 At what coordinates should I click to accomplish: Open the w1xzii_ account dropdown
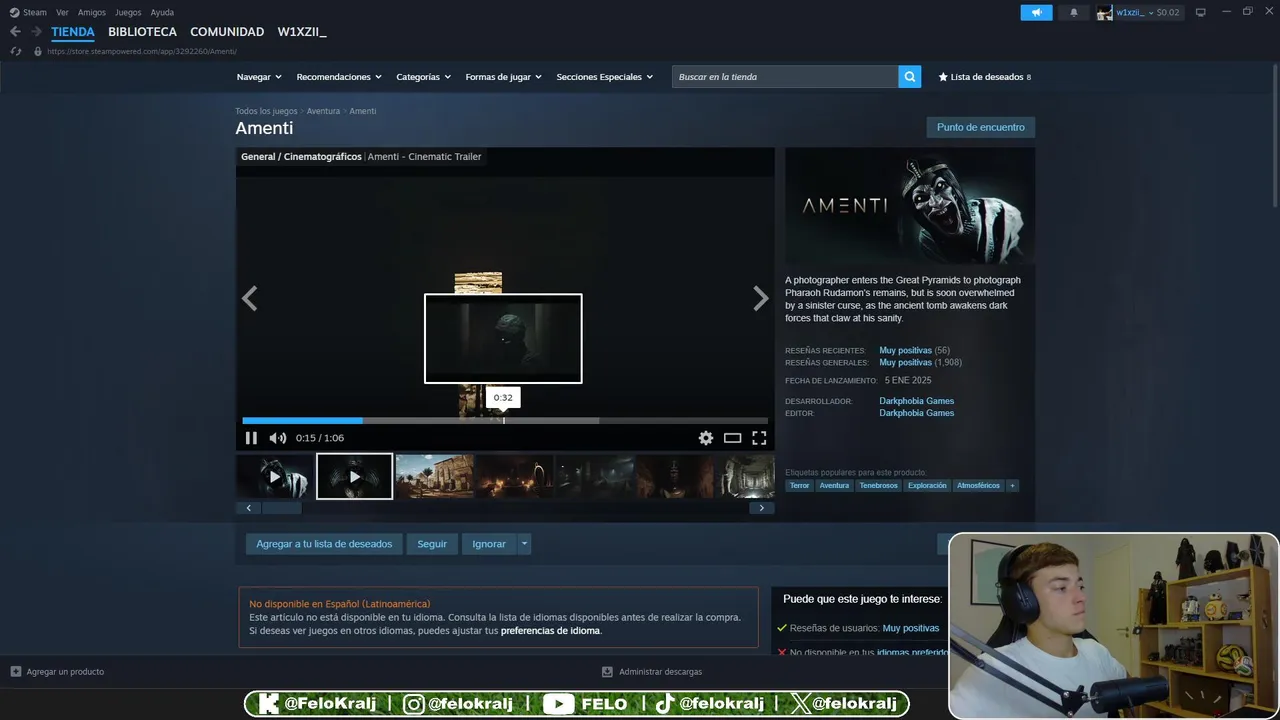(x=1139, y=12)
